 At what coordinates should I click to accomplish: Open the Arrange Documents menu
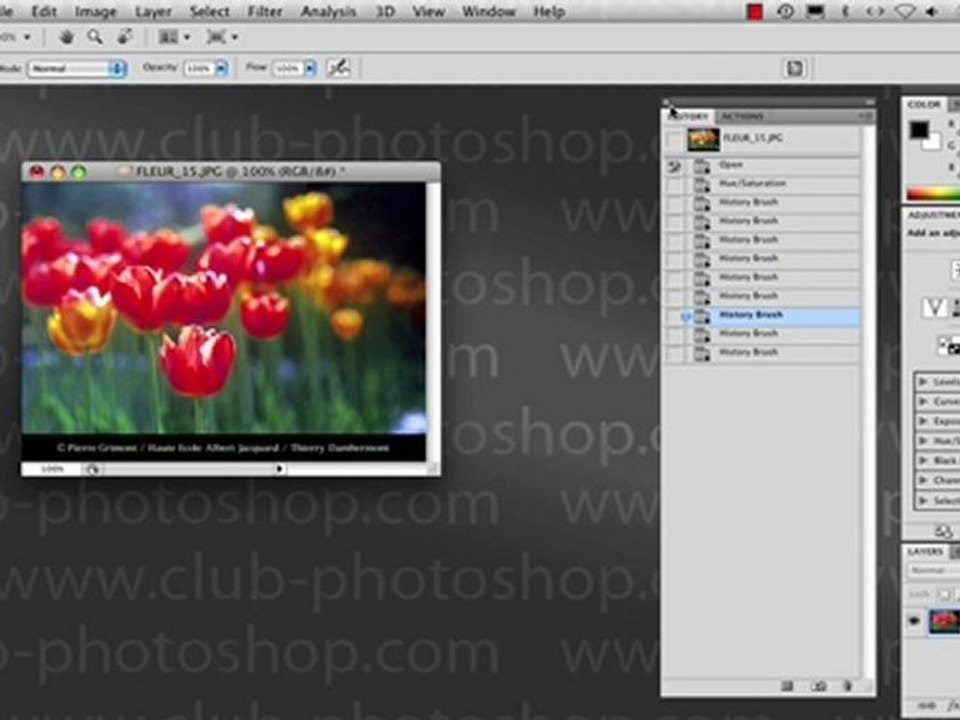173,37
